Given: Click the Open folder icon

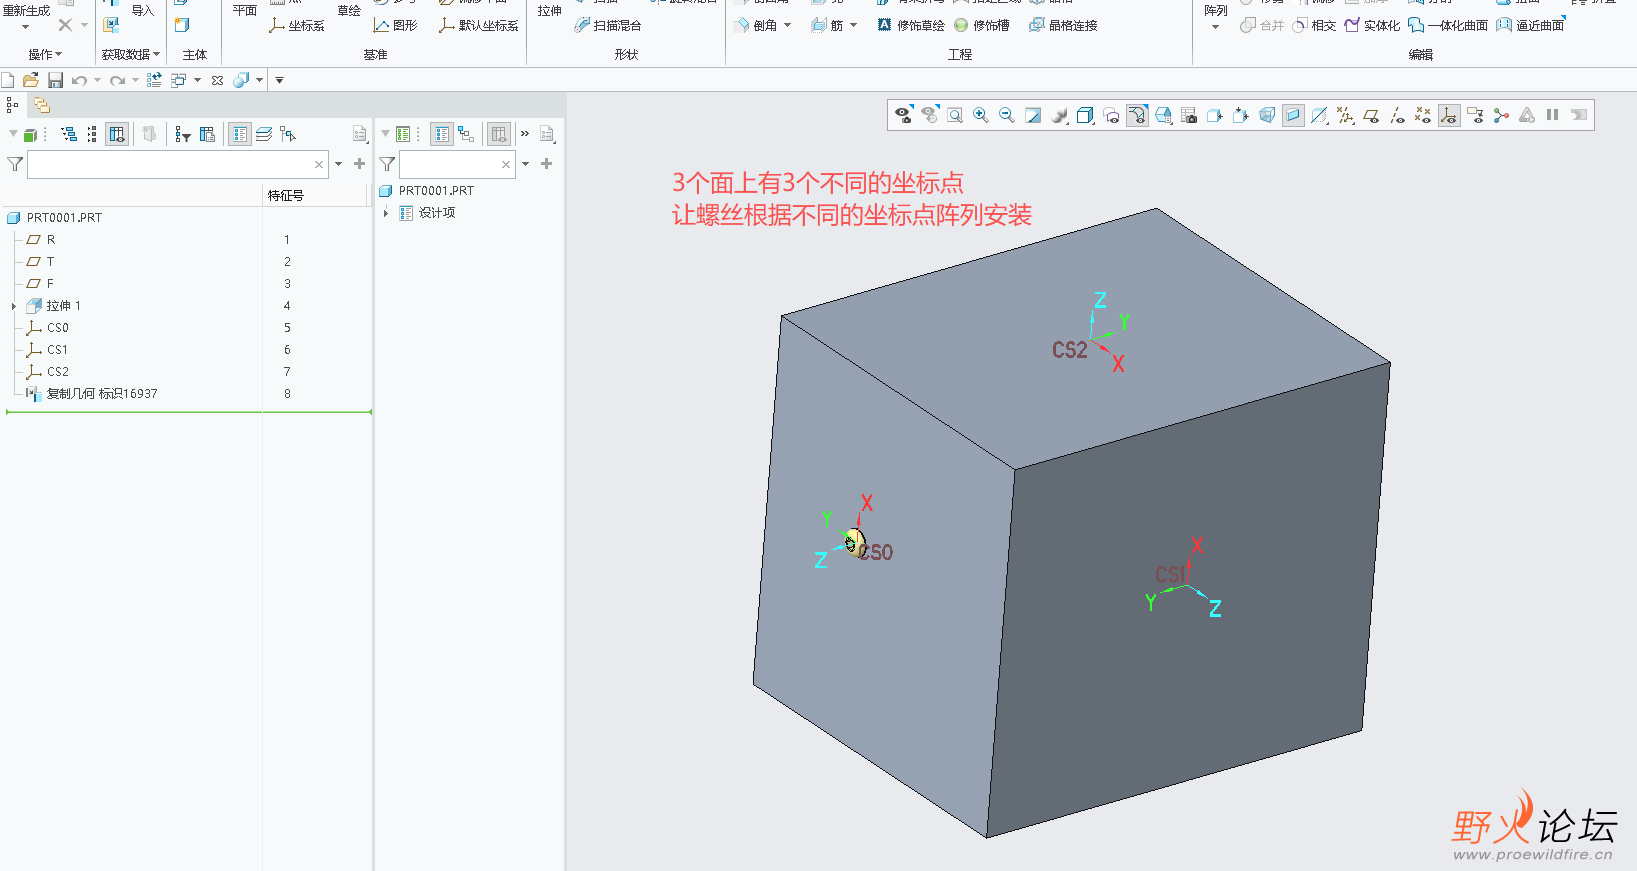Looking at the screenshot, I should [31, 80].
